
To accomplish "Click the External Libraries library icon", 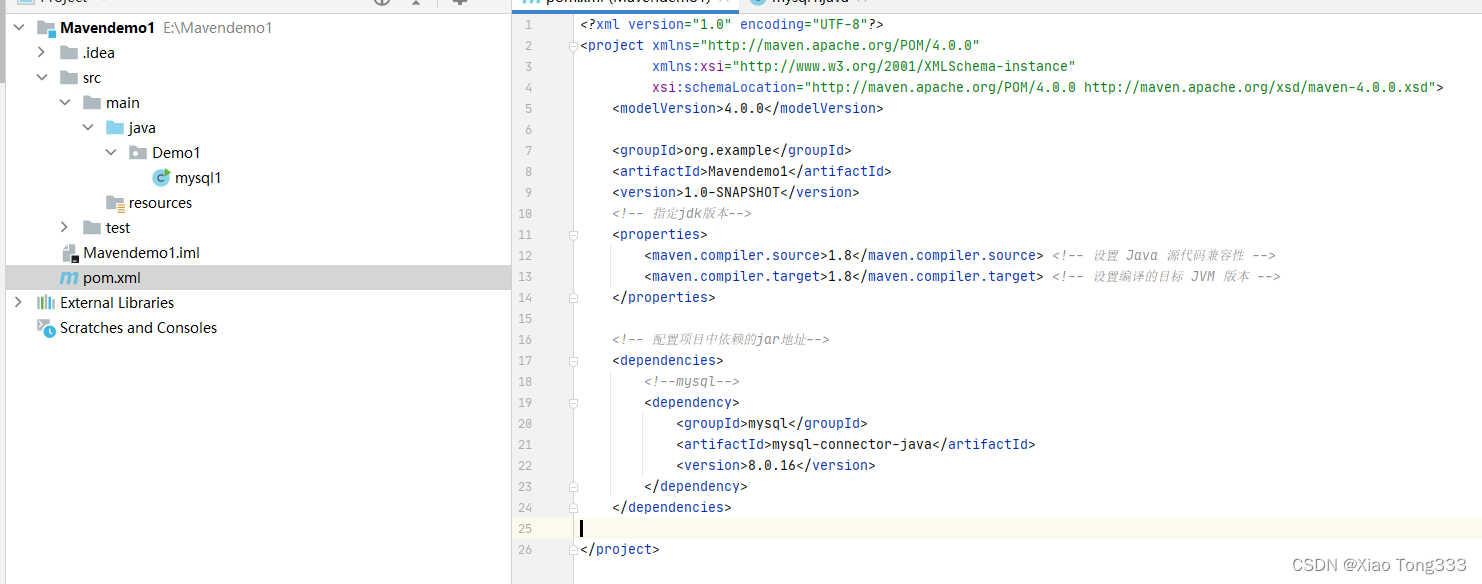I will pos(44,302).
